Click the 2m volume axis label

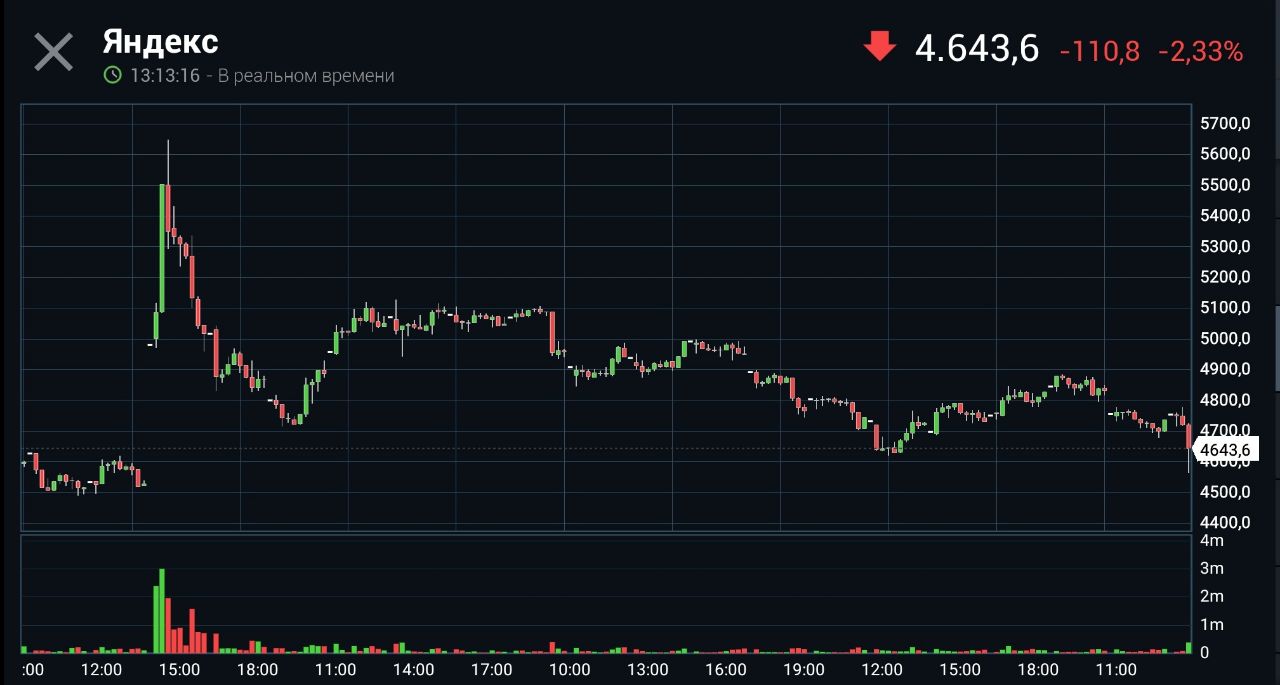[1211, 596]
